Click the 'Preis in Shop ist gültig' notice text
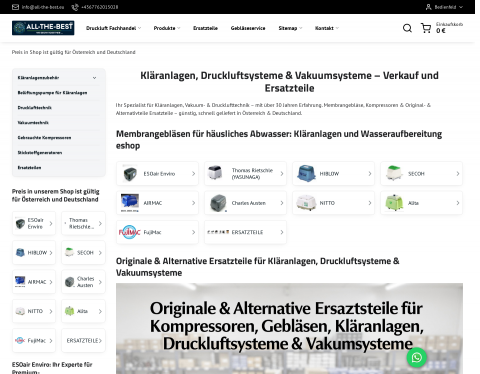 [x=74, y=52]
